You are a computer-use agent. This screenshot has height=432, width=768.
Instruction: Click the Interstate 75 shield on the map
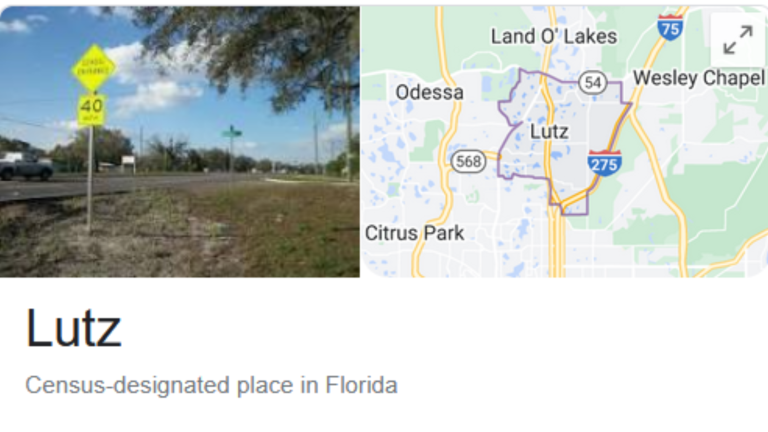pyautogui.click(x=670, y=27)
